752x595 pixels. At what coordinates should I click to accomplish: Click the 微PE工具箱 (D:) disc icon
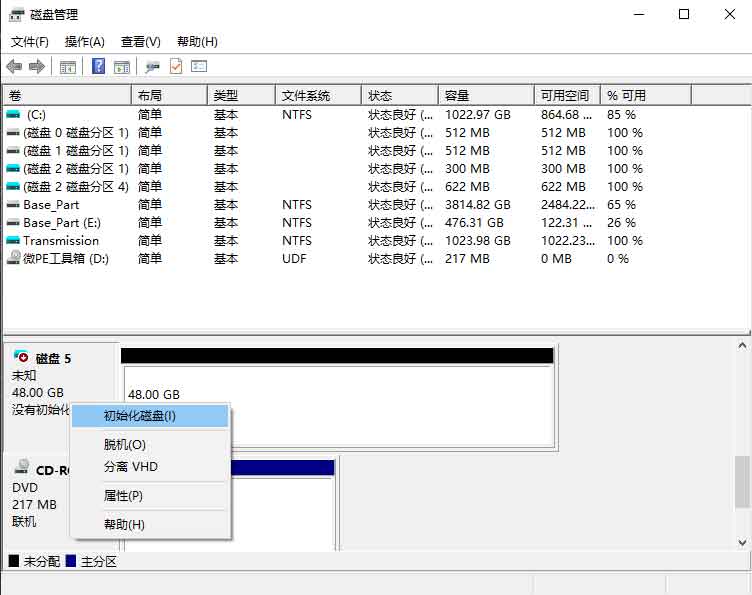click(x=13, y=258)
